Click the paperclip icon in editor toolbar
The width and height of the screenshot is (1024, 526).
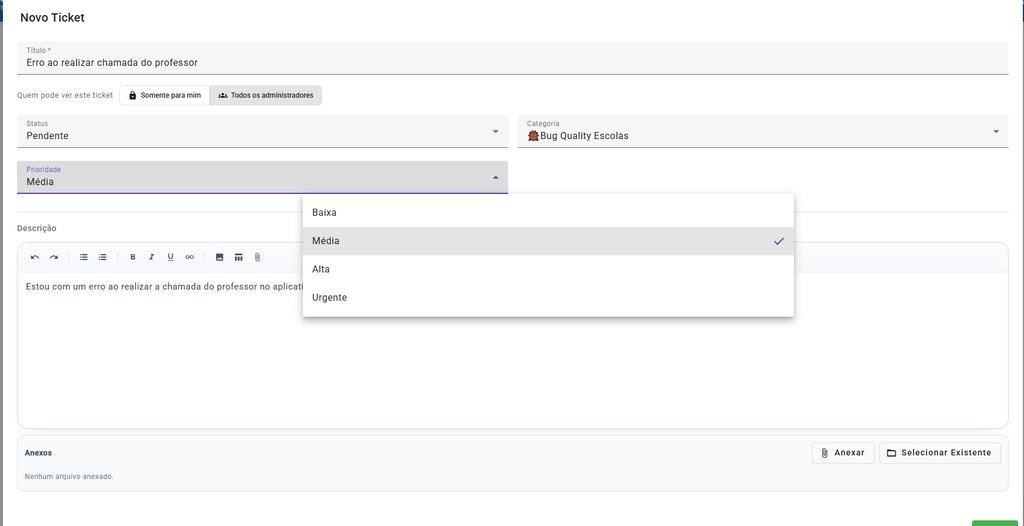click(x=257, y=257)
